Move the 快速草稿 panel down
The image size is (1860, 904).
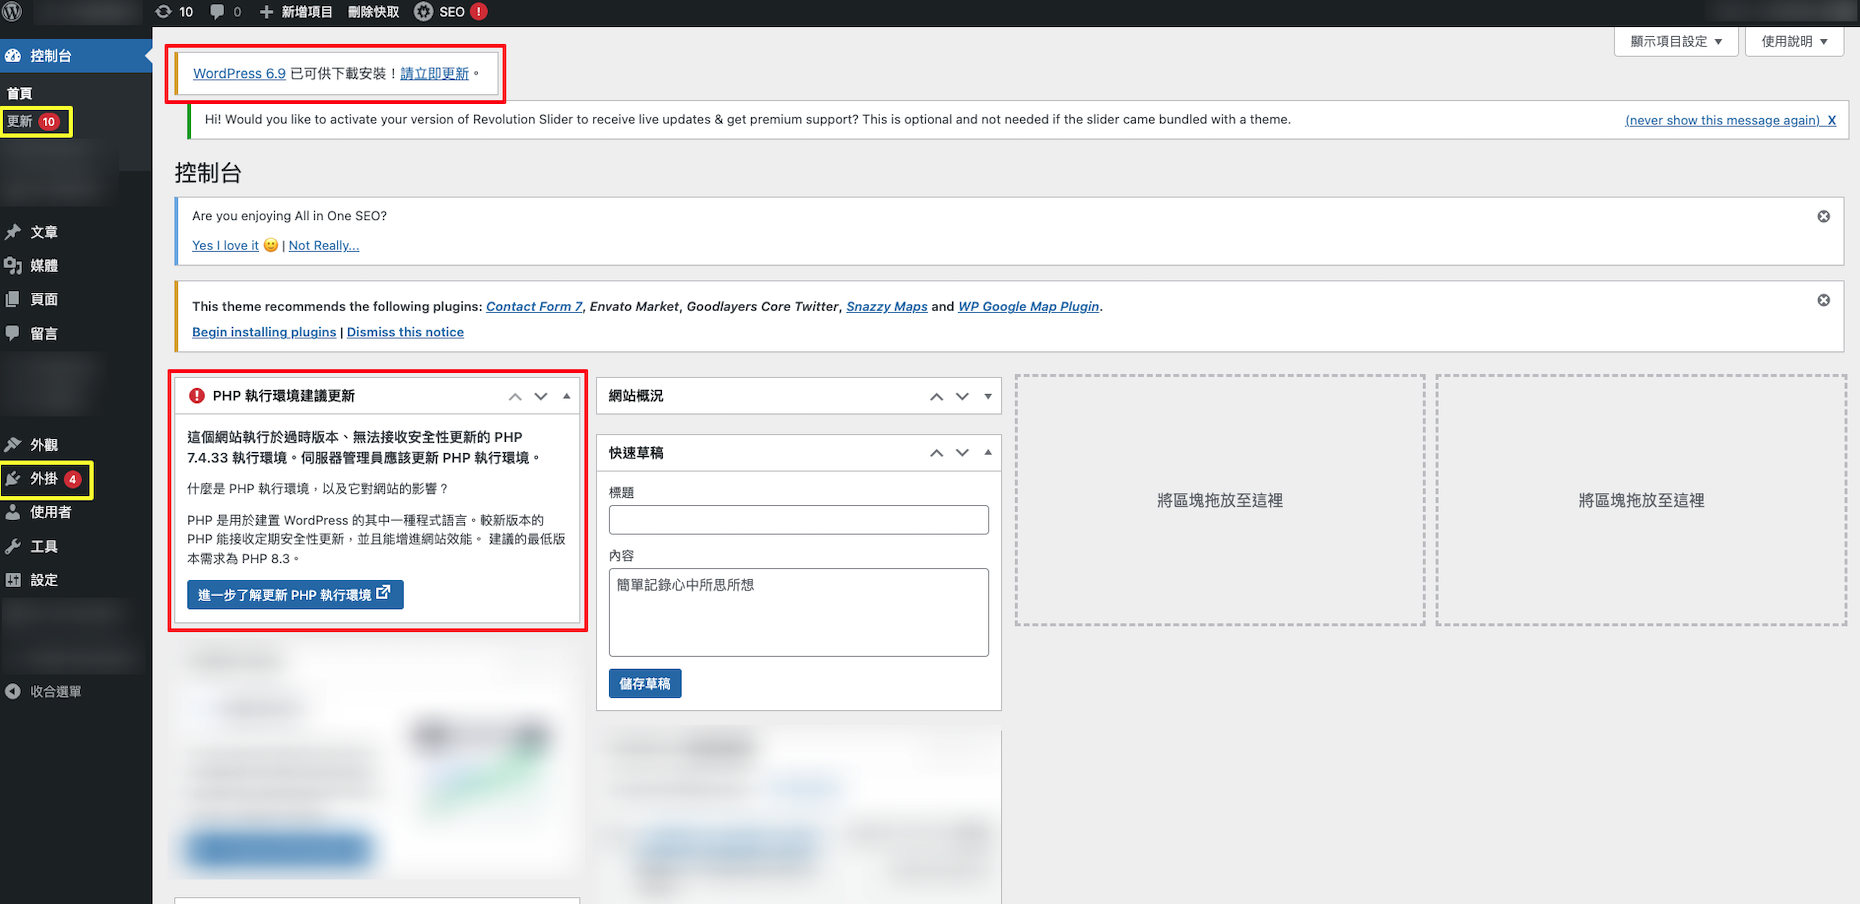click(x=962, y=453)
